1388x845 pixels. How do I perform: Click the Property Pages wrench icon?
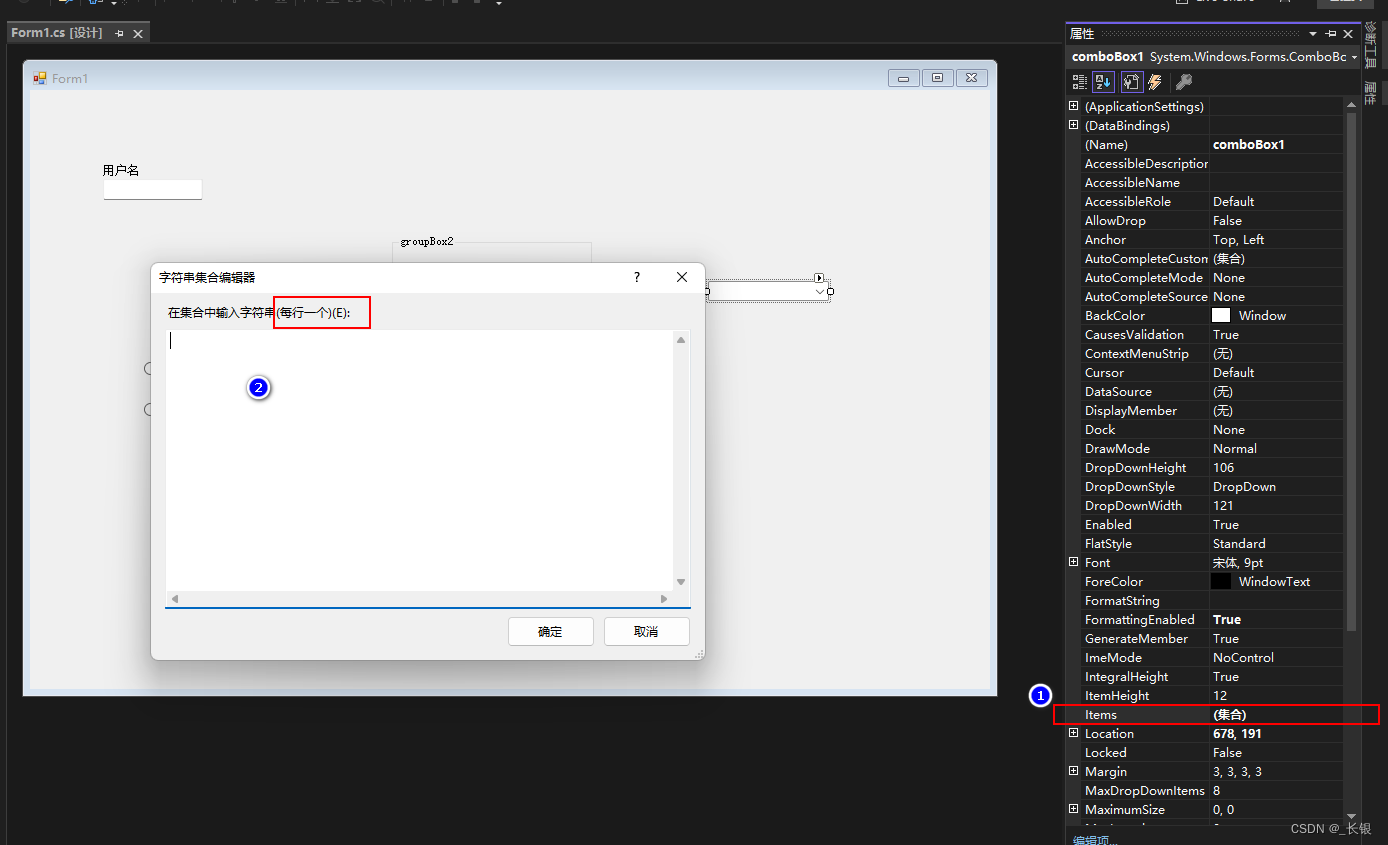point(1183,82)
